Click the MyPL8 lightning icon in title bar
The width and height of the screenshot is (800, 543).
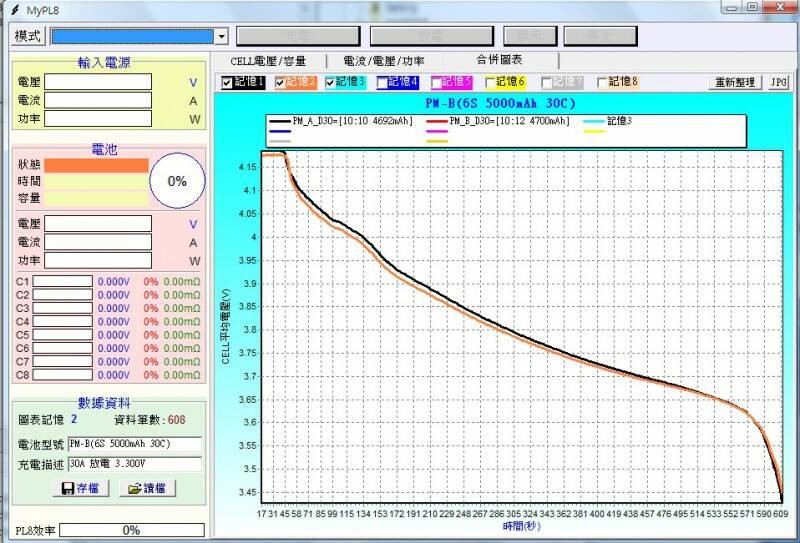point(10,9)
